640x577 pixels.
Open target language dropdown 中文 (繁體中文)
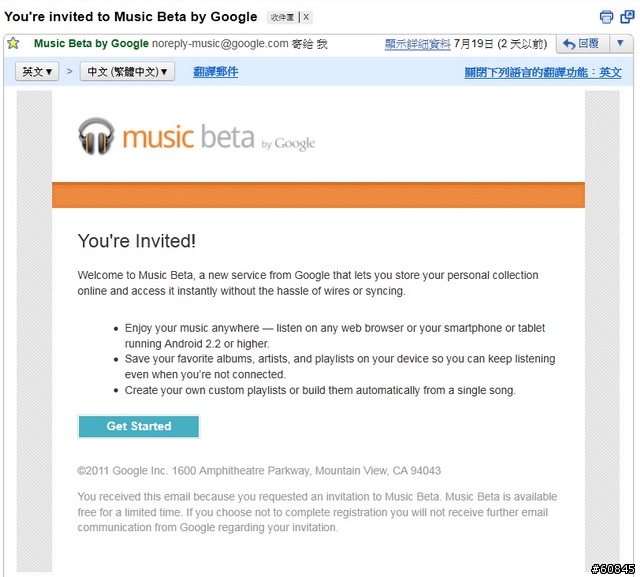pos(127,71)
